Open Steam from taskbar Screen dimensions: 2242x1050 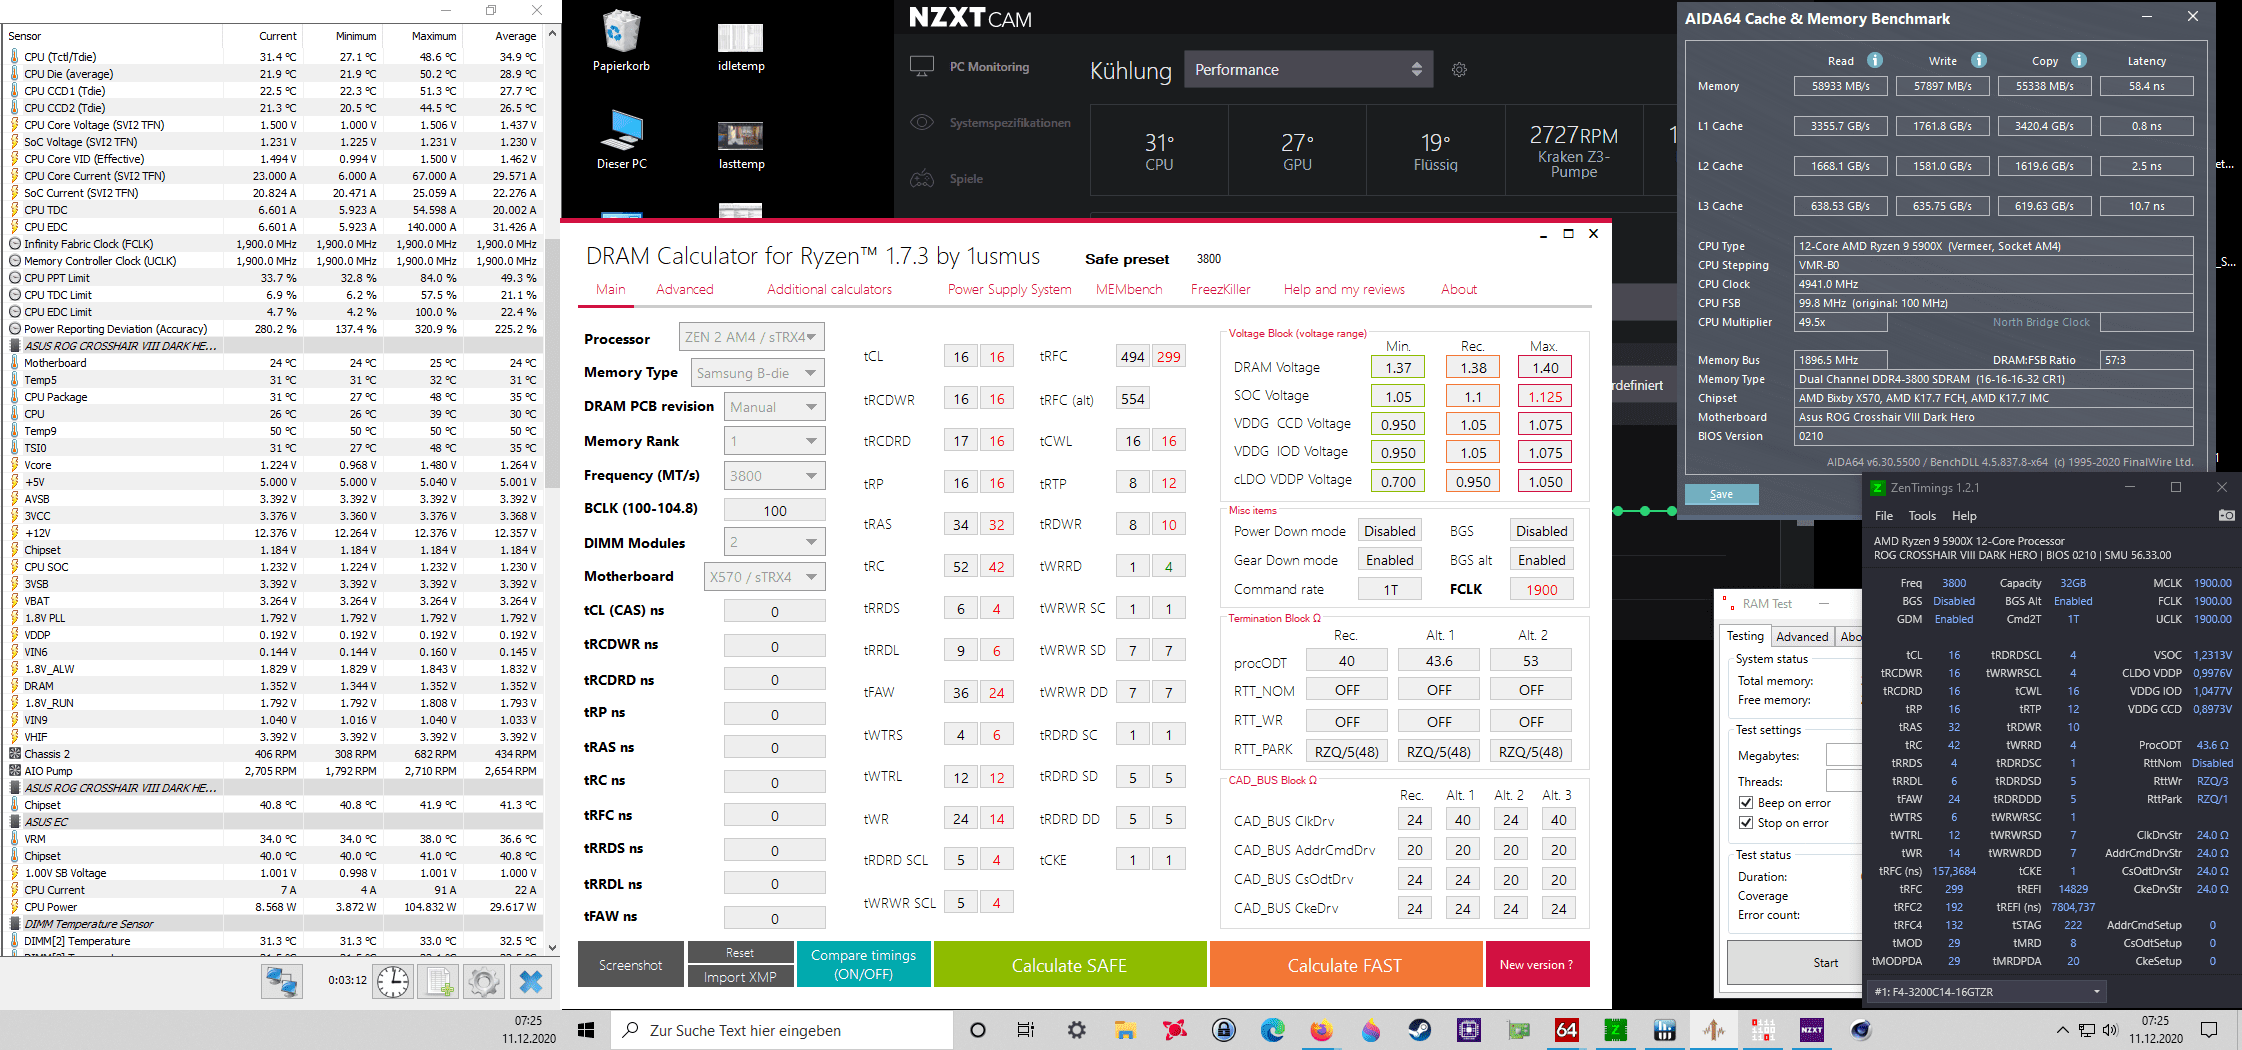tap(1419, 1030)
